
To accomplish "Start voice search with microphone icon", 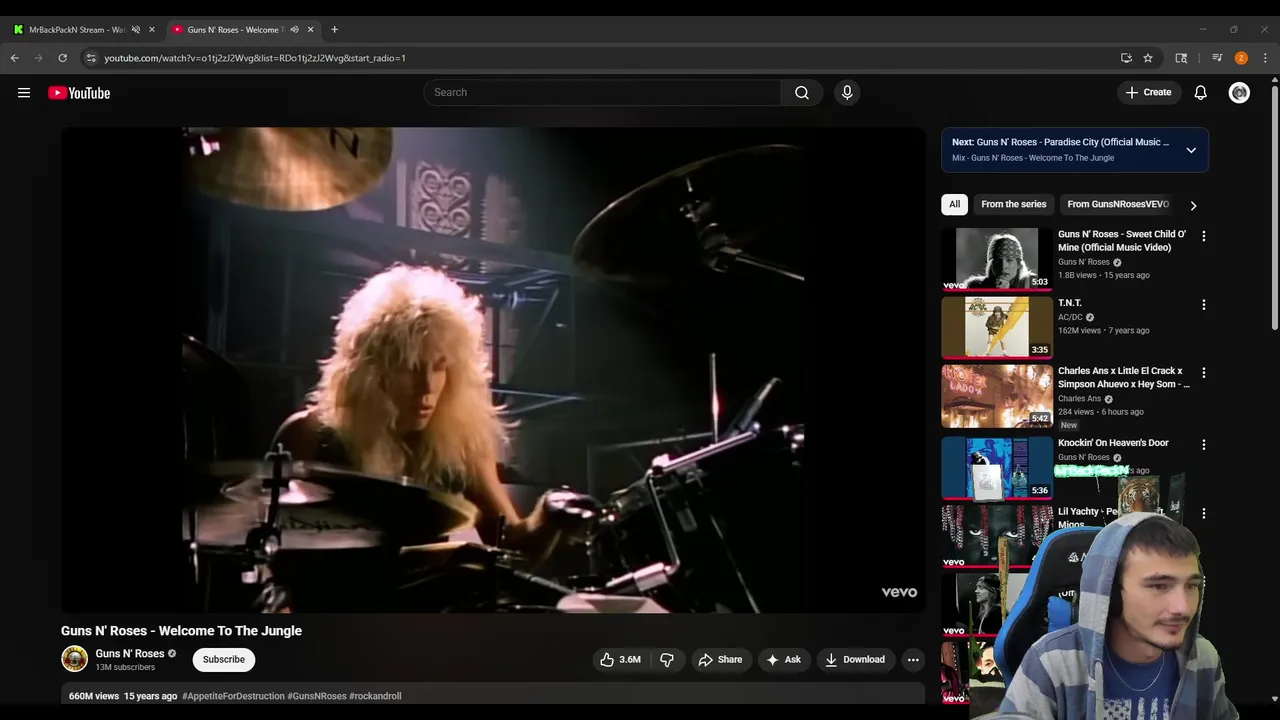I will point(847,93).
